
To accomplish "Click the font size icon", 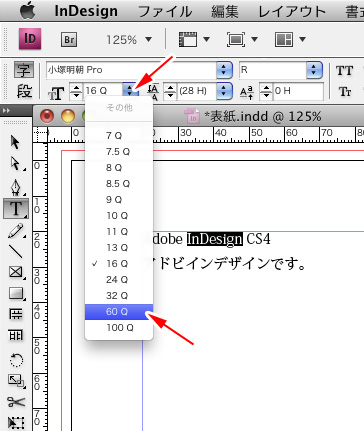I will (x=56, y=93).
